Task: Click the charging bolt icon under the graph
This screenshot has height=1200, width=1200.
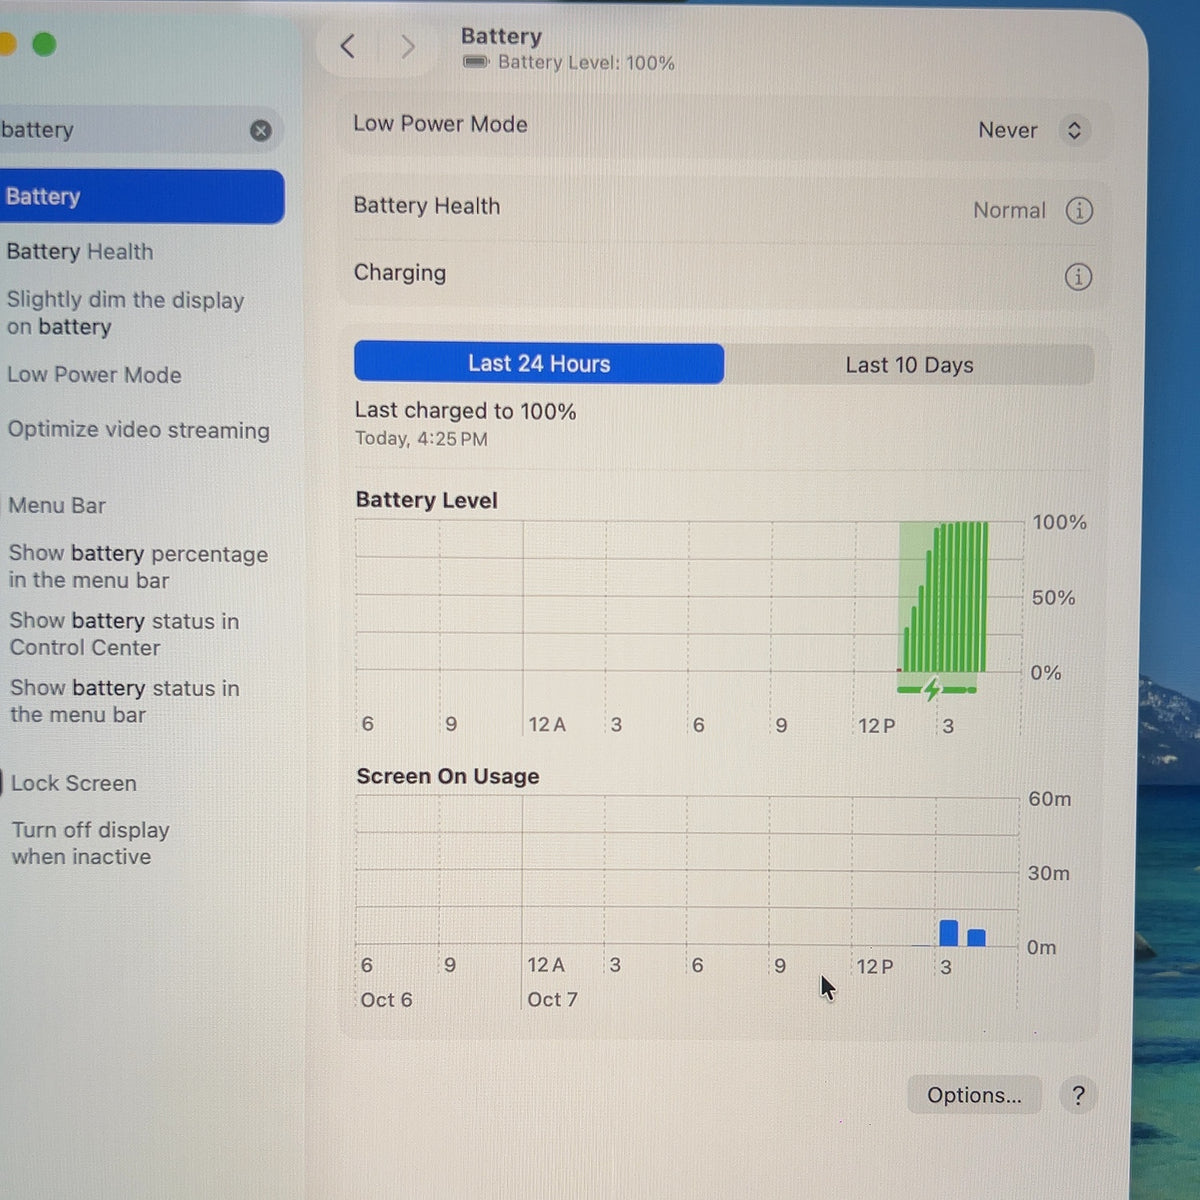Action: [x=933, y=689]
